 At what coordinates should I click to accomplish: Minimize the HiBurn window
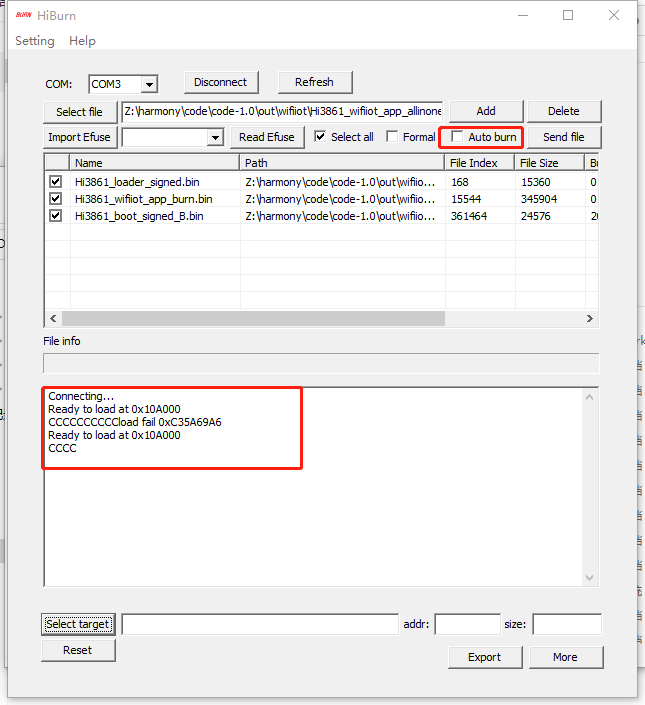pyautogui.click(x=523, y=15)
